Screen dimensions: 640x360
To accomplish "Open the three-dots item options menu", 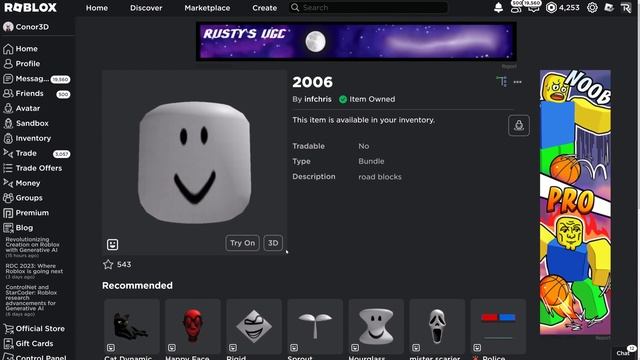I will point(518,82).
